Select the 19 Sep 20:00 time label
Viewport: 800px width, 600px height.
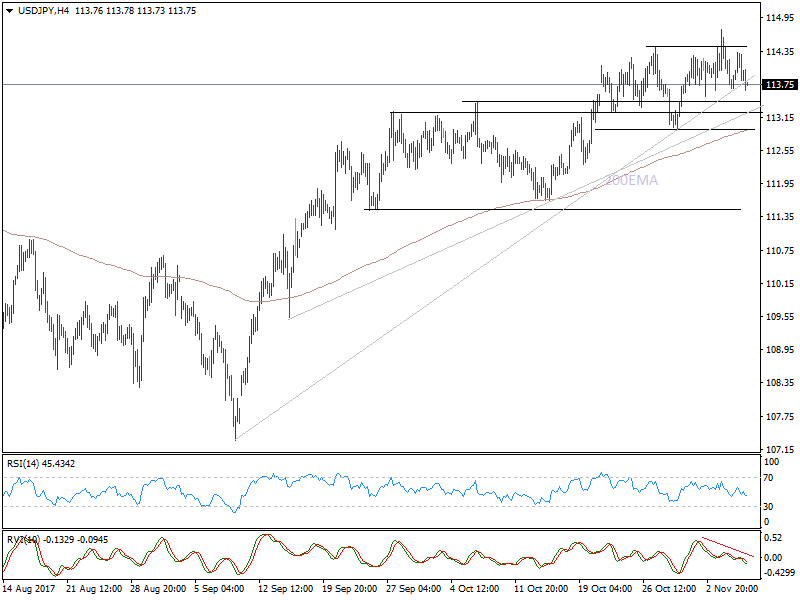click(349, 589)
